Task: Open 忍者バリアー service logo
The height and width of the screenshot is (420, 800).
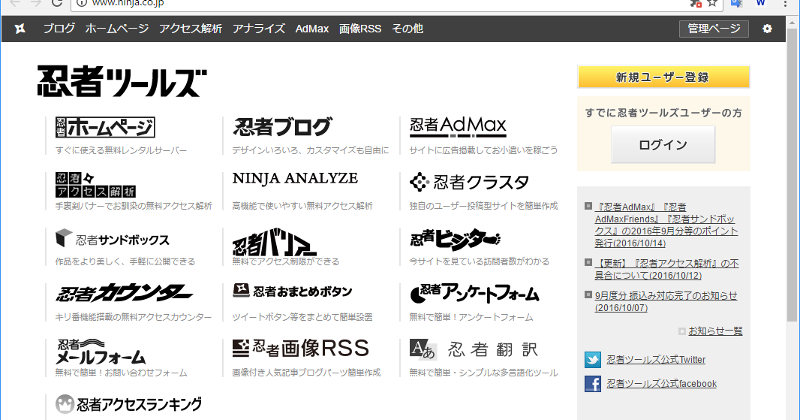Action: 274,242
